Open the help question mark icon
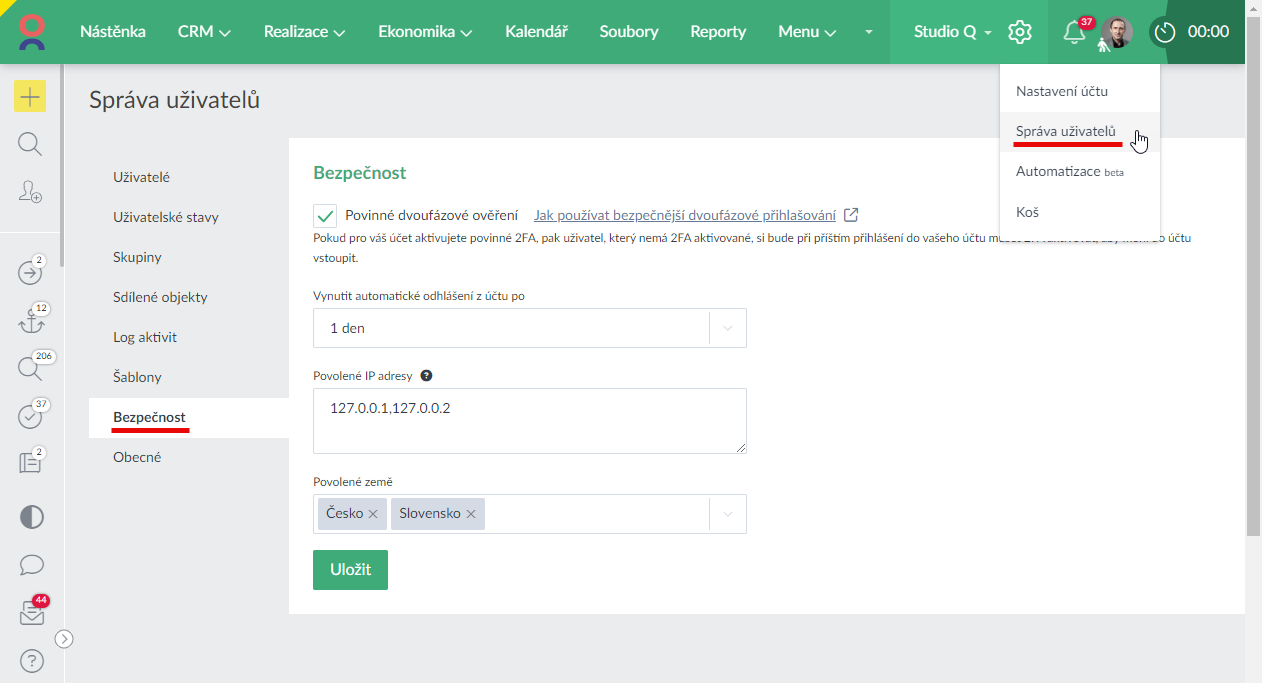Viewport: 1262px width, 683px height. coord(32,661)
